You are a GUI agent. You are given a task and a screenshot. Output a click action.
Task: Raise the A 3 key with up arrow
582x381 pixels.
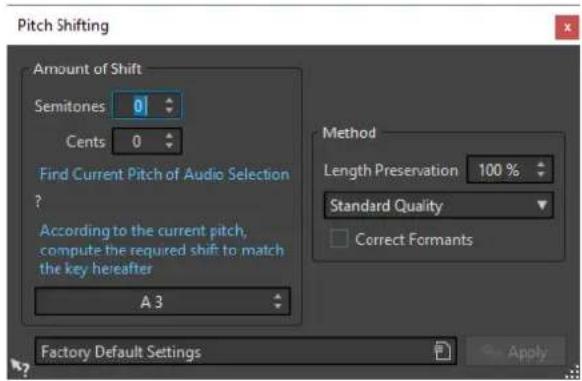tap(278, 296)
